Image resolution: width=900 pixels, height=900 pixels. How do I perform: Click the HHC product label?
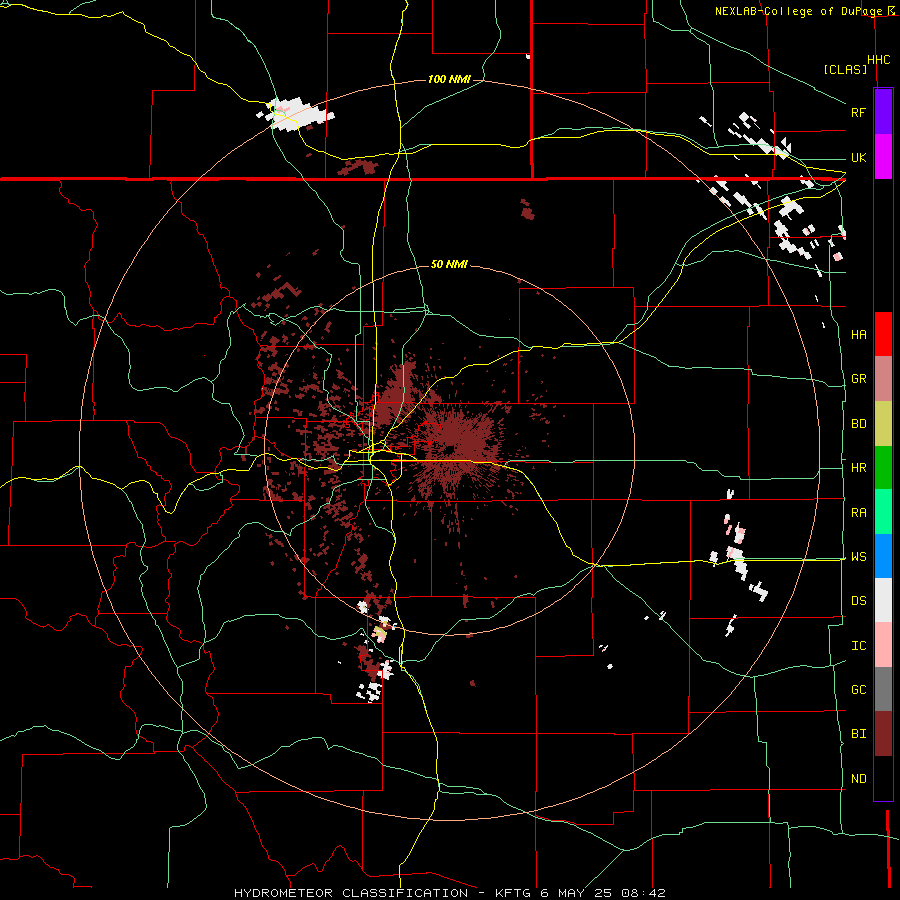[x=878, y=60]
